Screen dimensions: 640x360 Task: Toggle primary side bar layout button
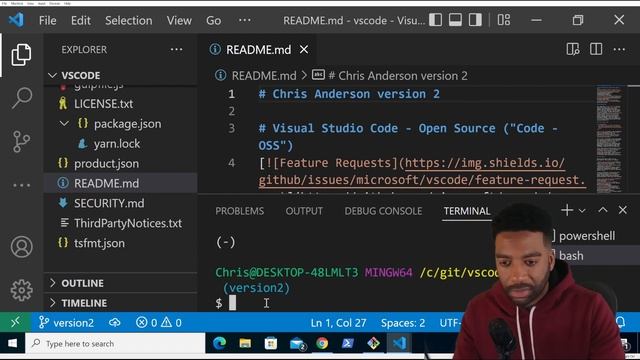coord(436,20)
